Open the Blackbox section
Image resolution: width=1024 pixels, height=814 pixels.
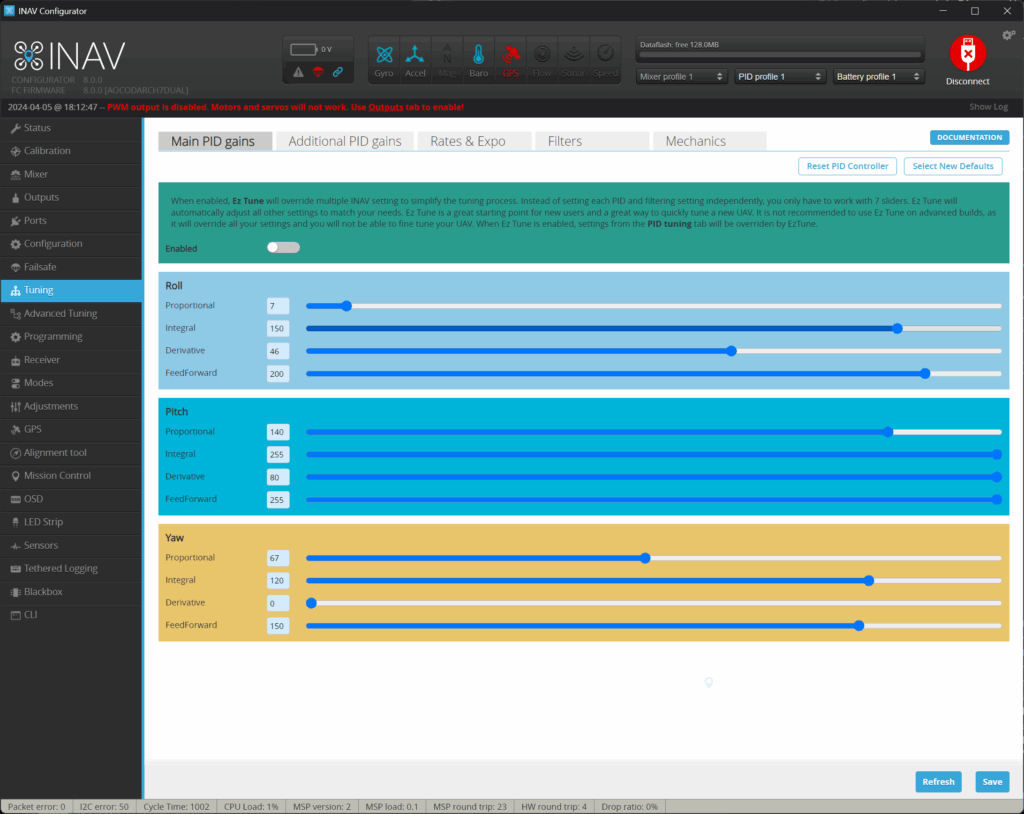(x=71, y=592)
